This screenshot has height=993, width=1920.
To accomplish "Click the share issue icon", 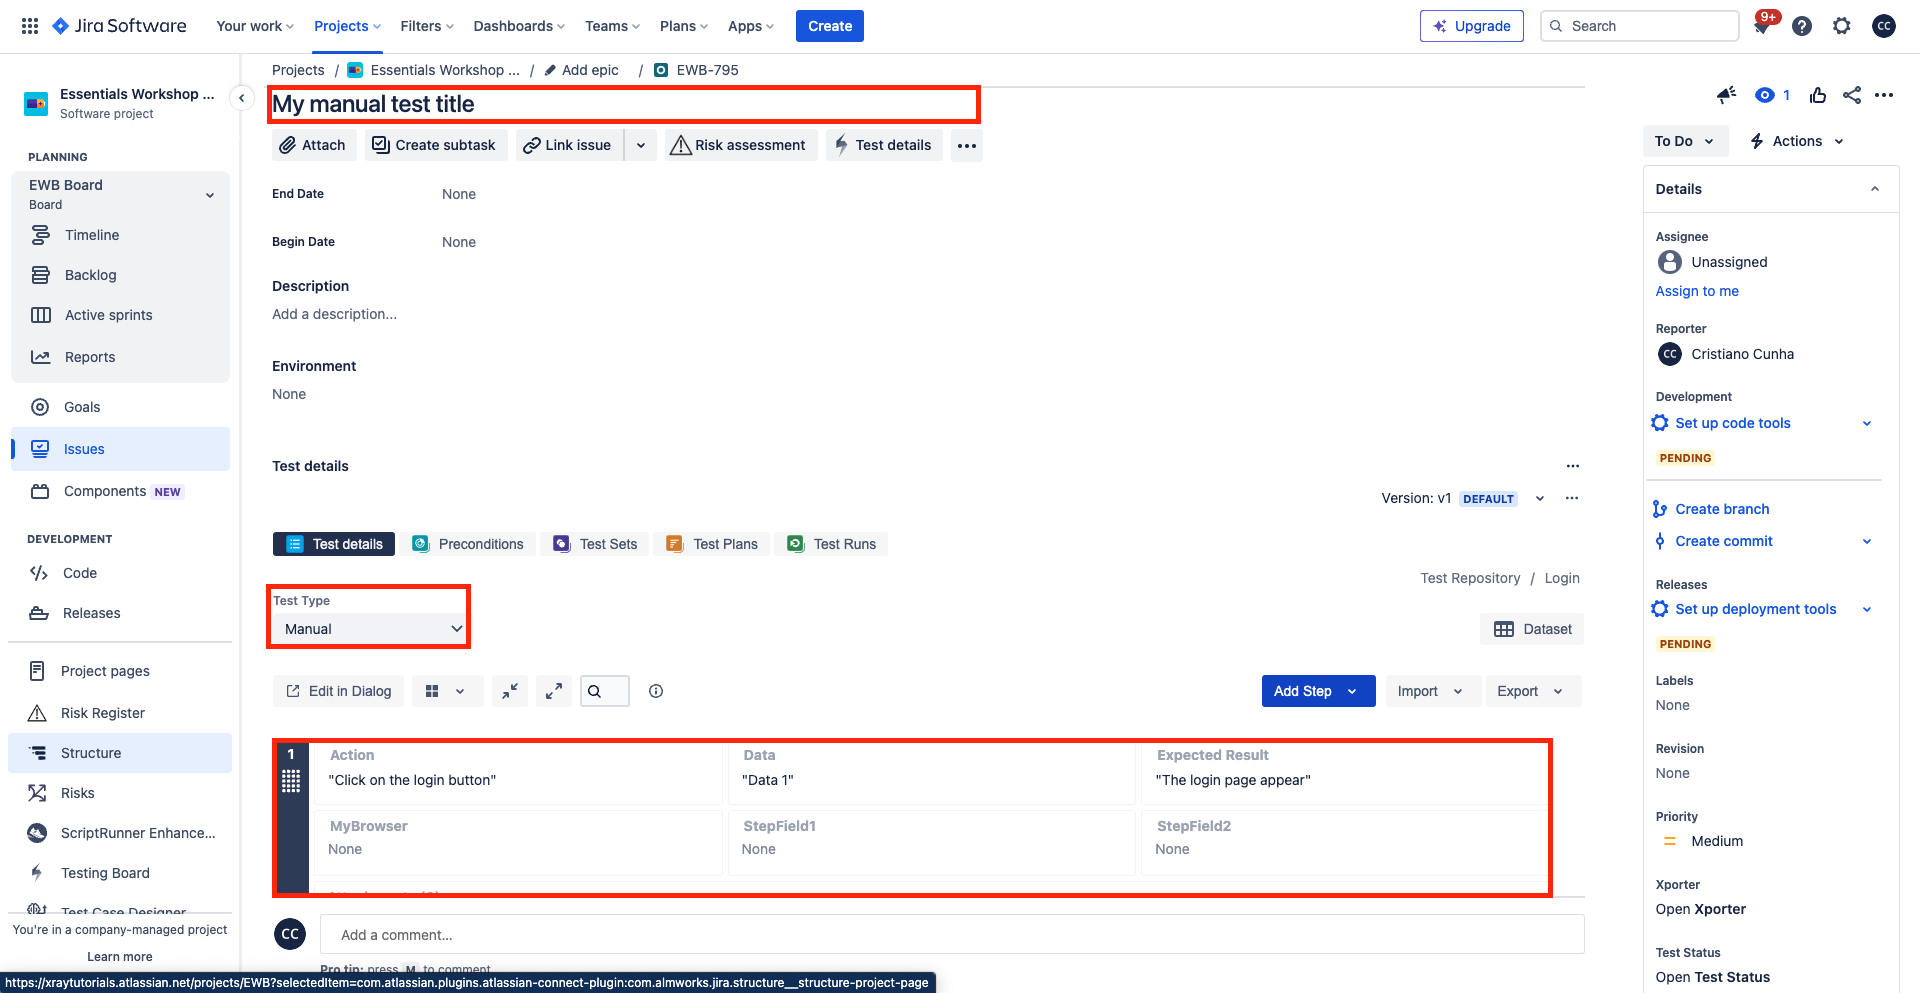I will 1852,95.
